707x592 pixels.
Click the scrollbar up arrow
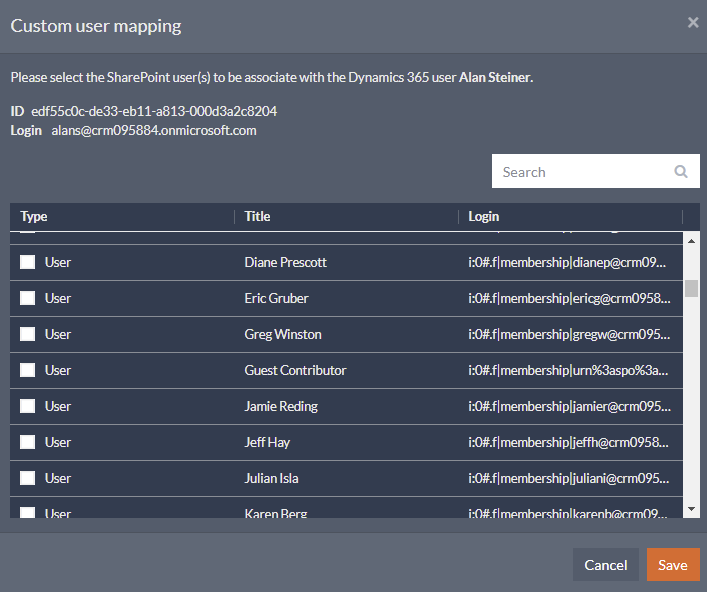[x=691, y=241]
